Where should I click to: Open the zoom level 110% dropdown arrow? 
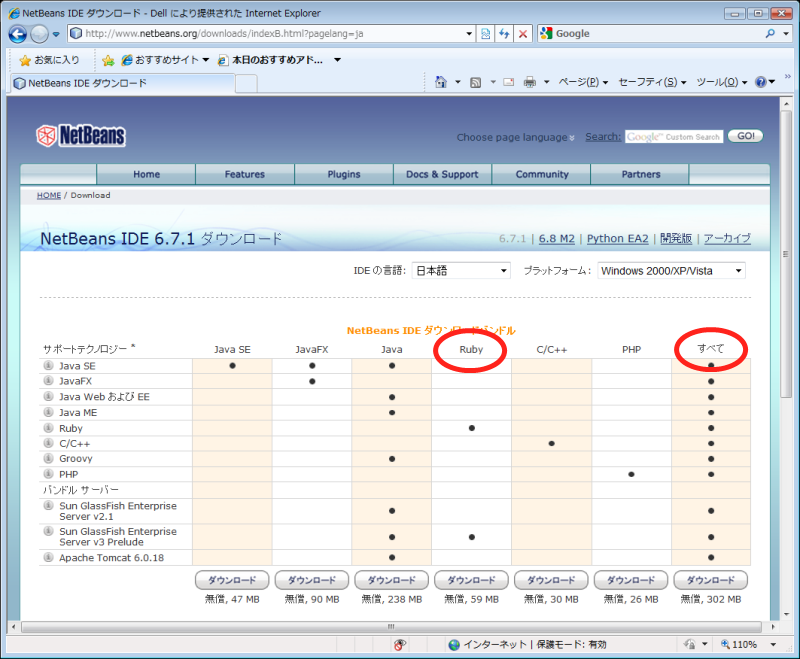[773, 645]
